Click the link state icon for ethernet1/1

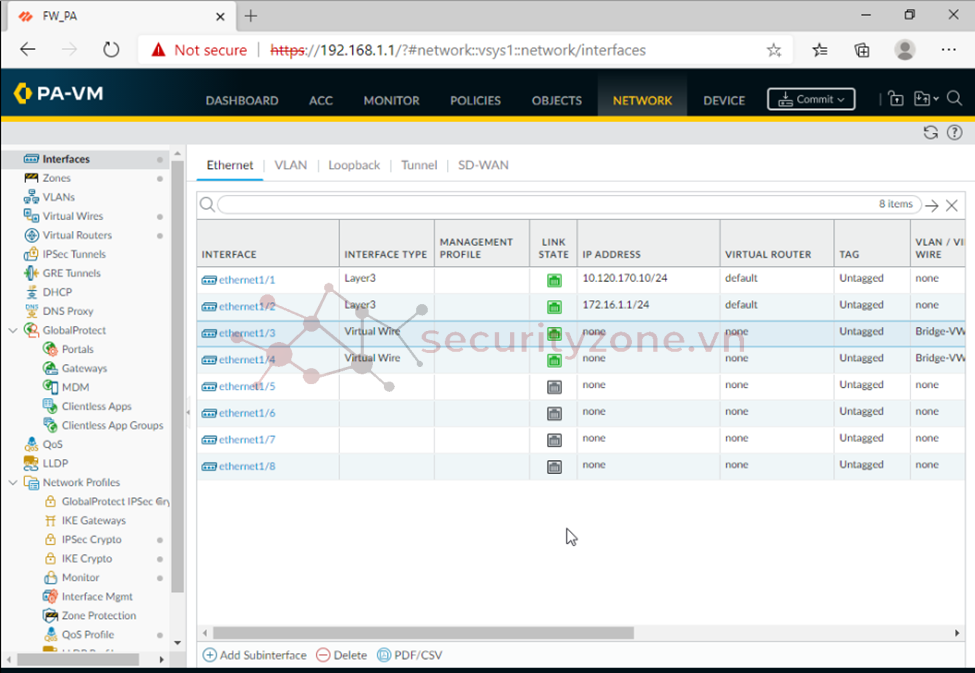(554, 281)
